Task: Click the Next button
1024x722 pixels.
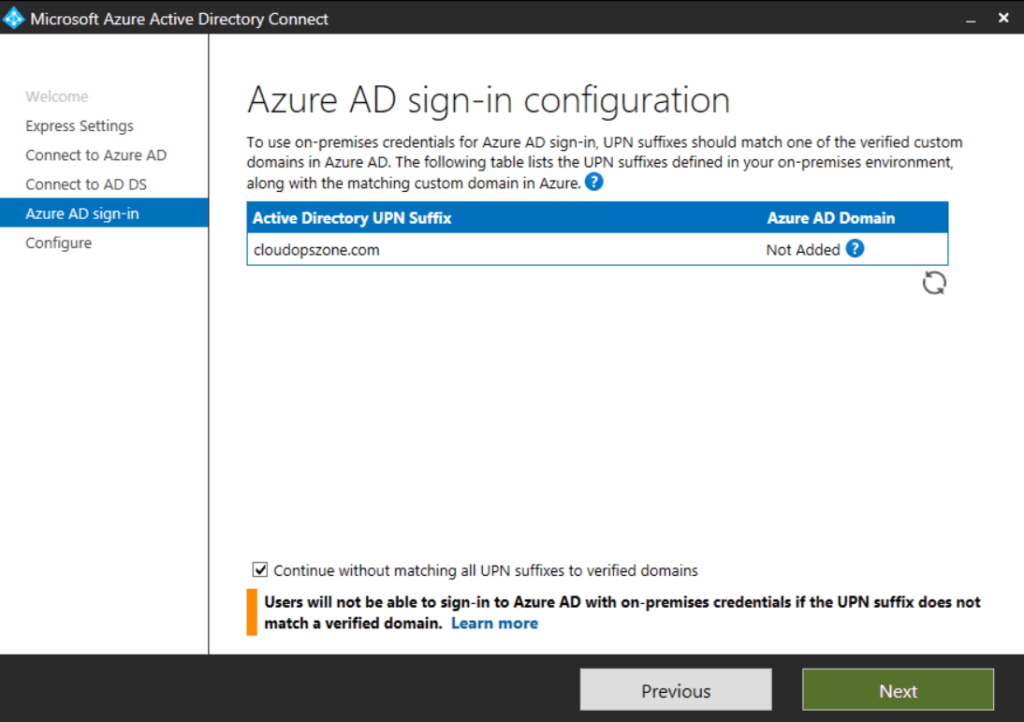Action: (897, 690)
